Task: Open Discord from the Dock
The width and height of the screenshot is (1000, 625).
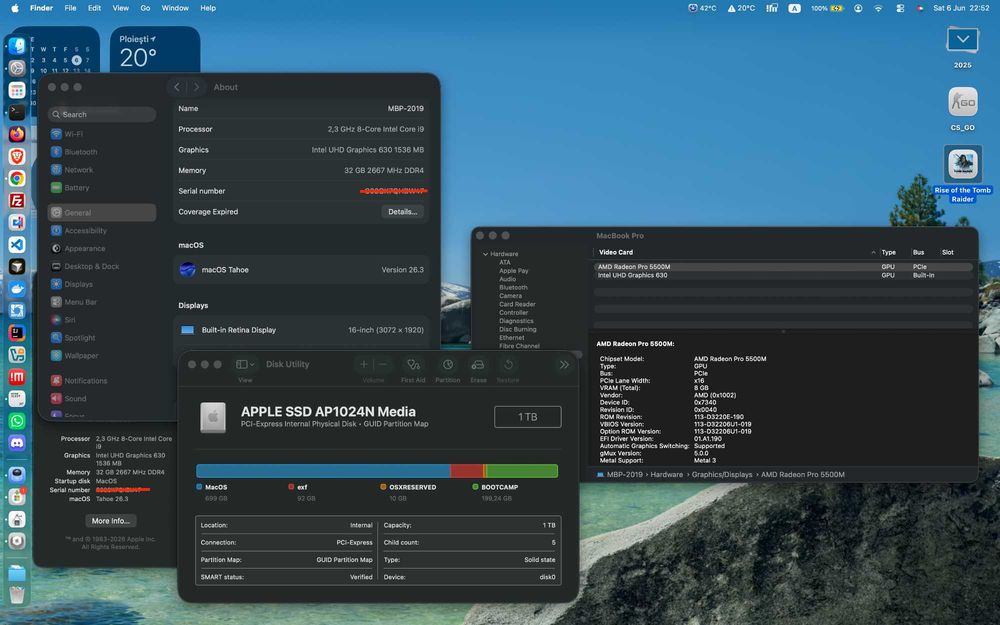Action: click(x=17, y=443)
